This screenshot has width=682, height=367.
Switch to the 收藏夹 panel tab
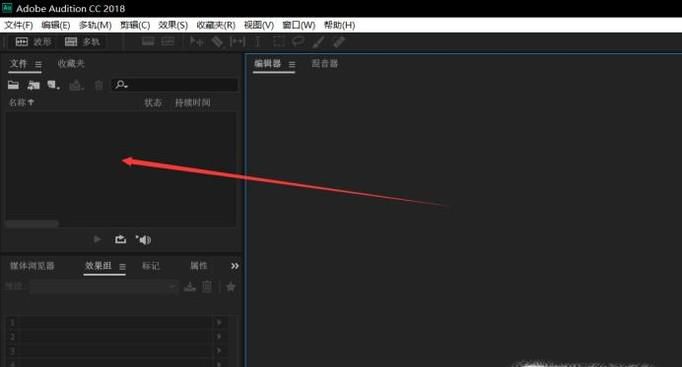pyautogui.click(x=71, y=64)
